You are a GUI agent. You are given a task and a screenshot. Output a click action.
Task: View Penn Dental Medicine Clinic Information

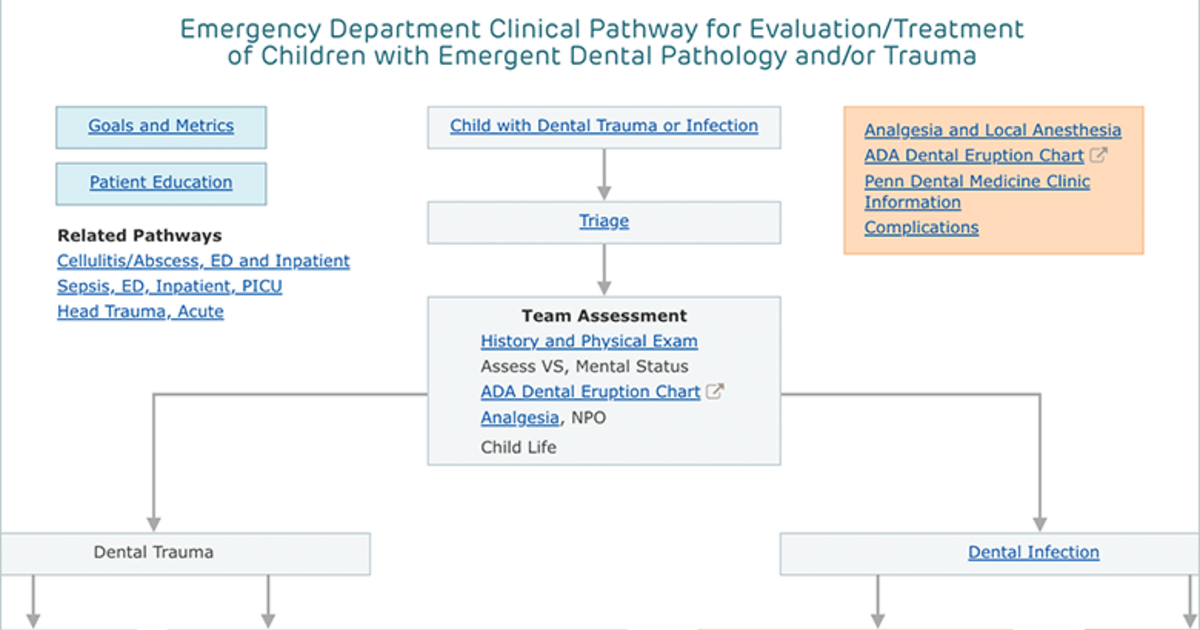click(x=977, y=192)
